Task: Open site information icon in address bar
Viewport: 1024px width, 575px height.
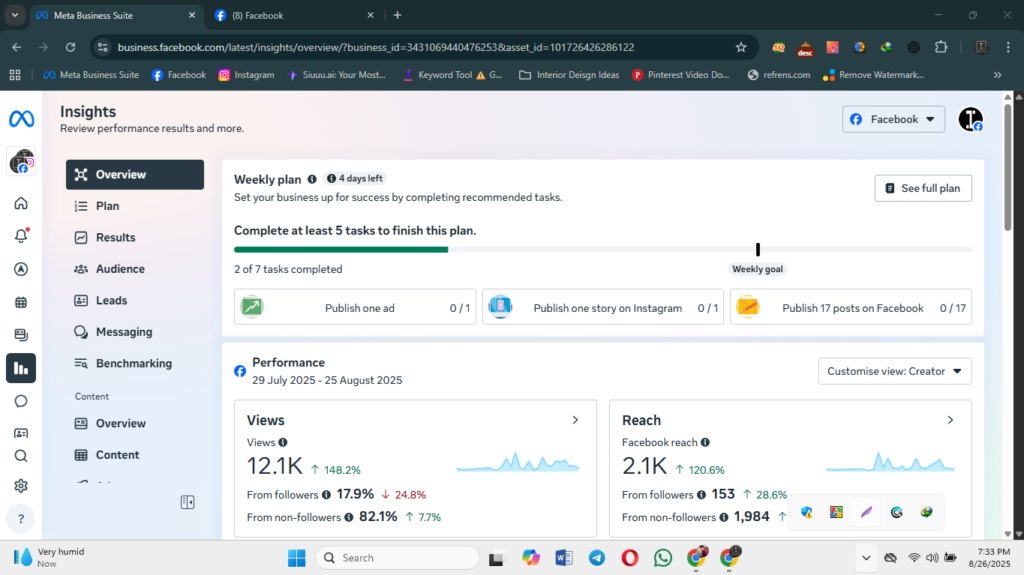Action: [x=103, y=47]
